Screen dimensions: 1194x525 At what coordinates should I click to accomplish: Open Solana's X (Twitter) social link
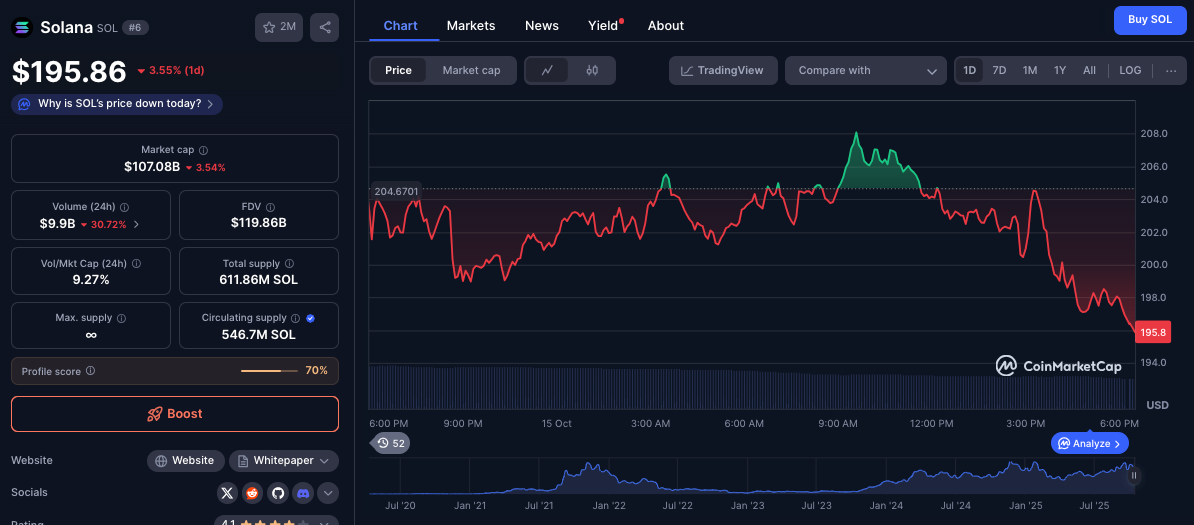coord(227,492)
